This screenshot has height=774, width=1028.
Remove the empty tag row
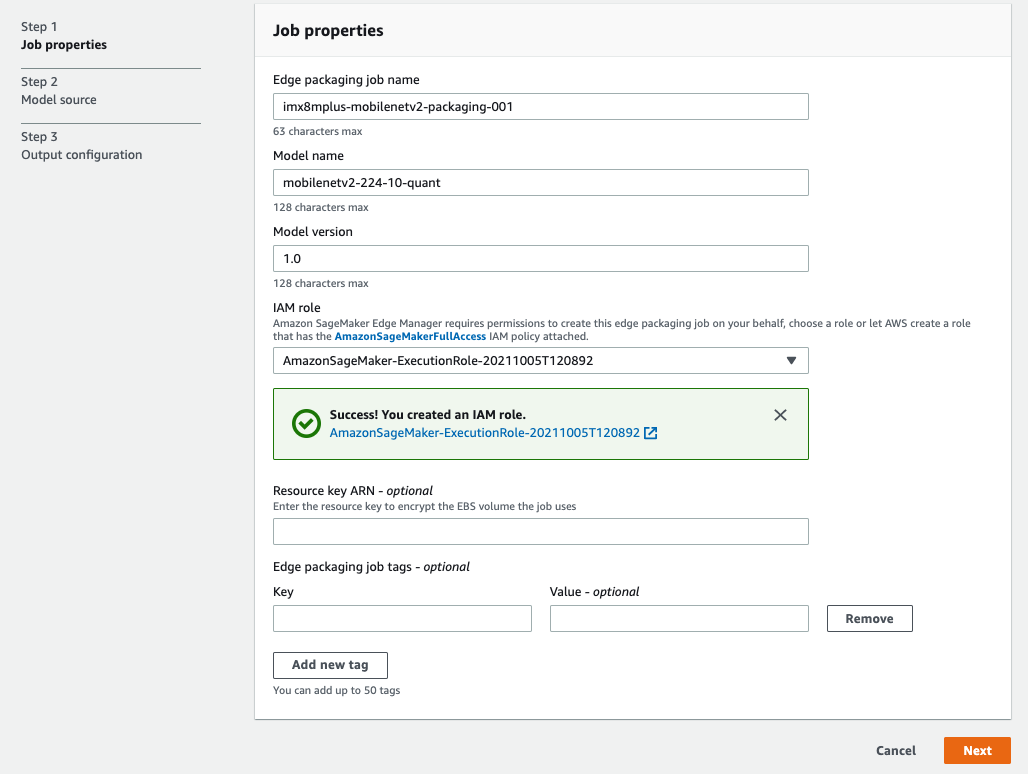(x=869, y=619)
